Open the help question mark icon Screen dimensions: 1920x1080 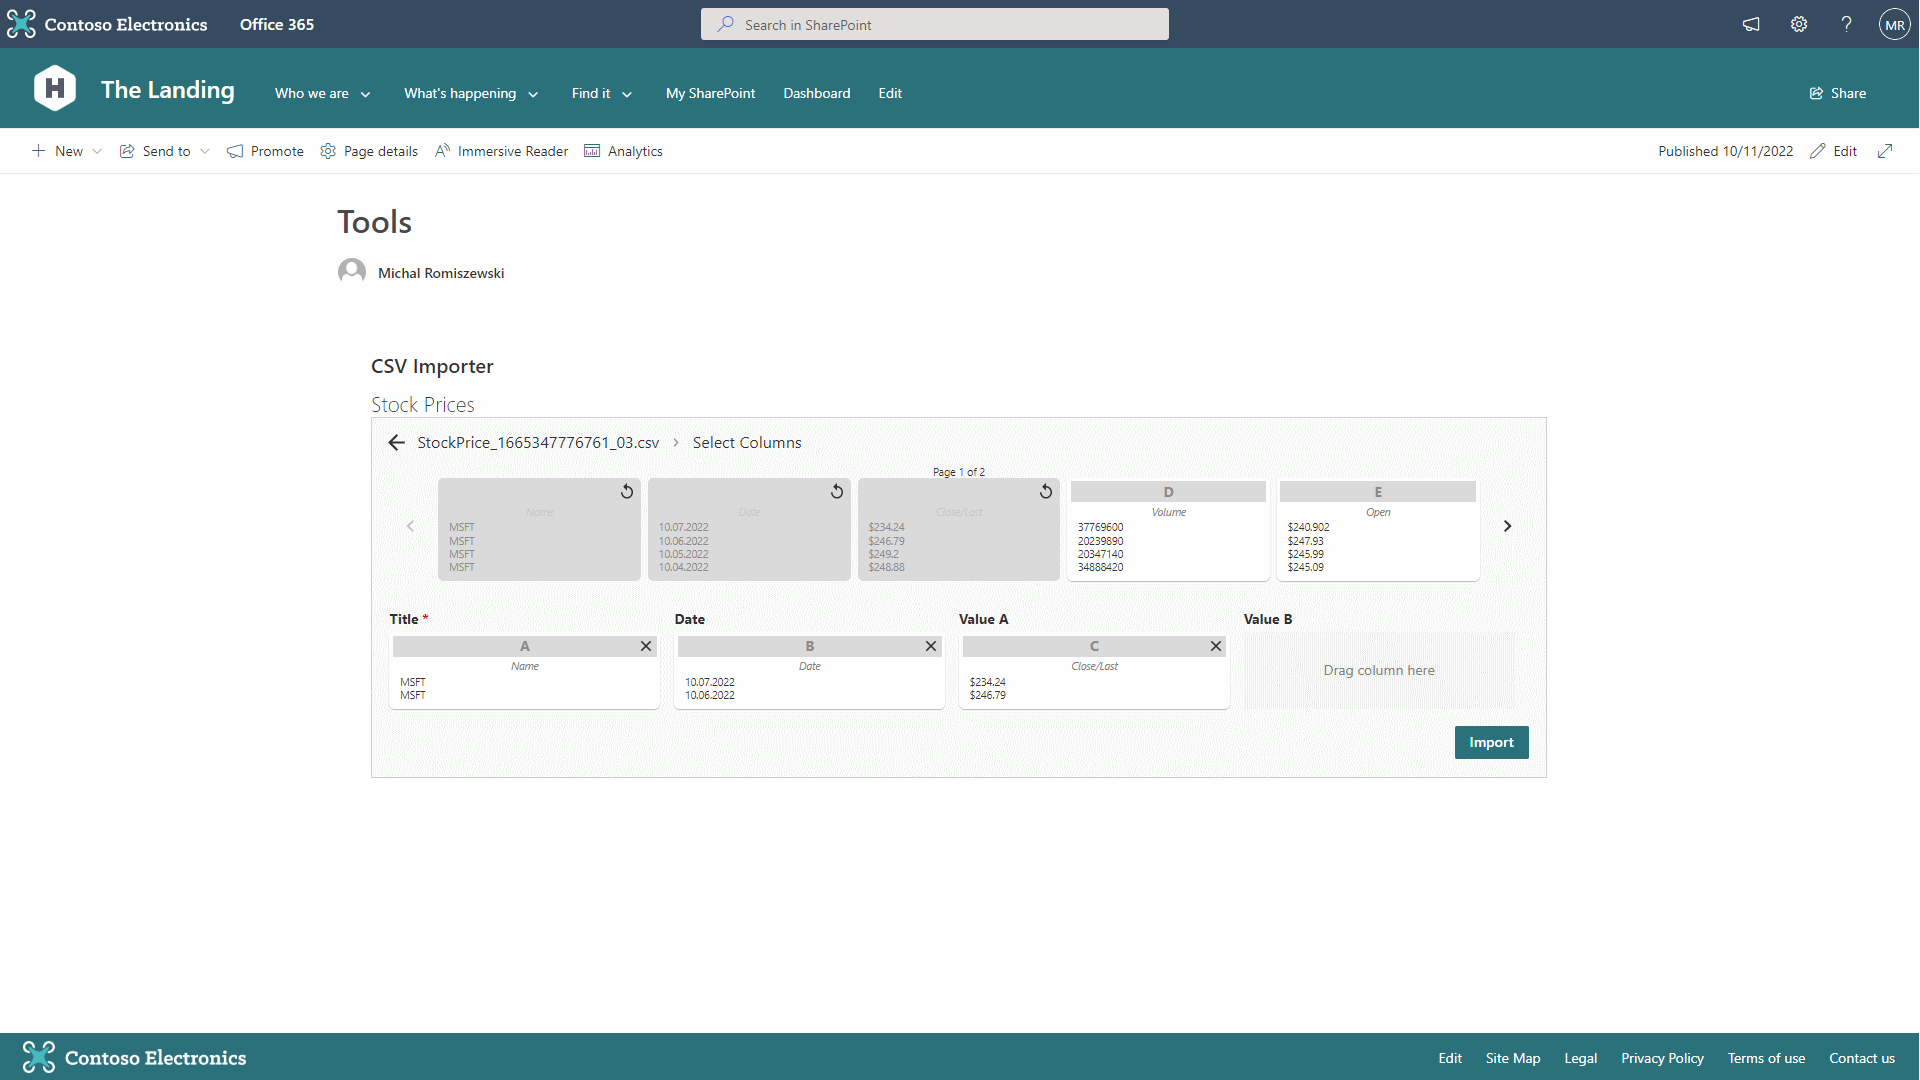(x=1846, y=24)
